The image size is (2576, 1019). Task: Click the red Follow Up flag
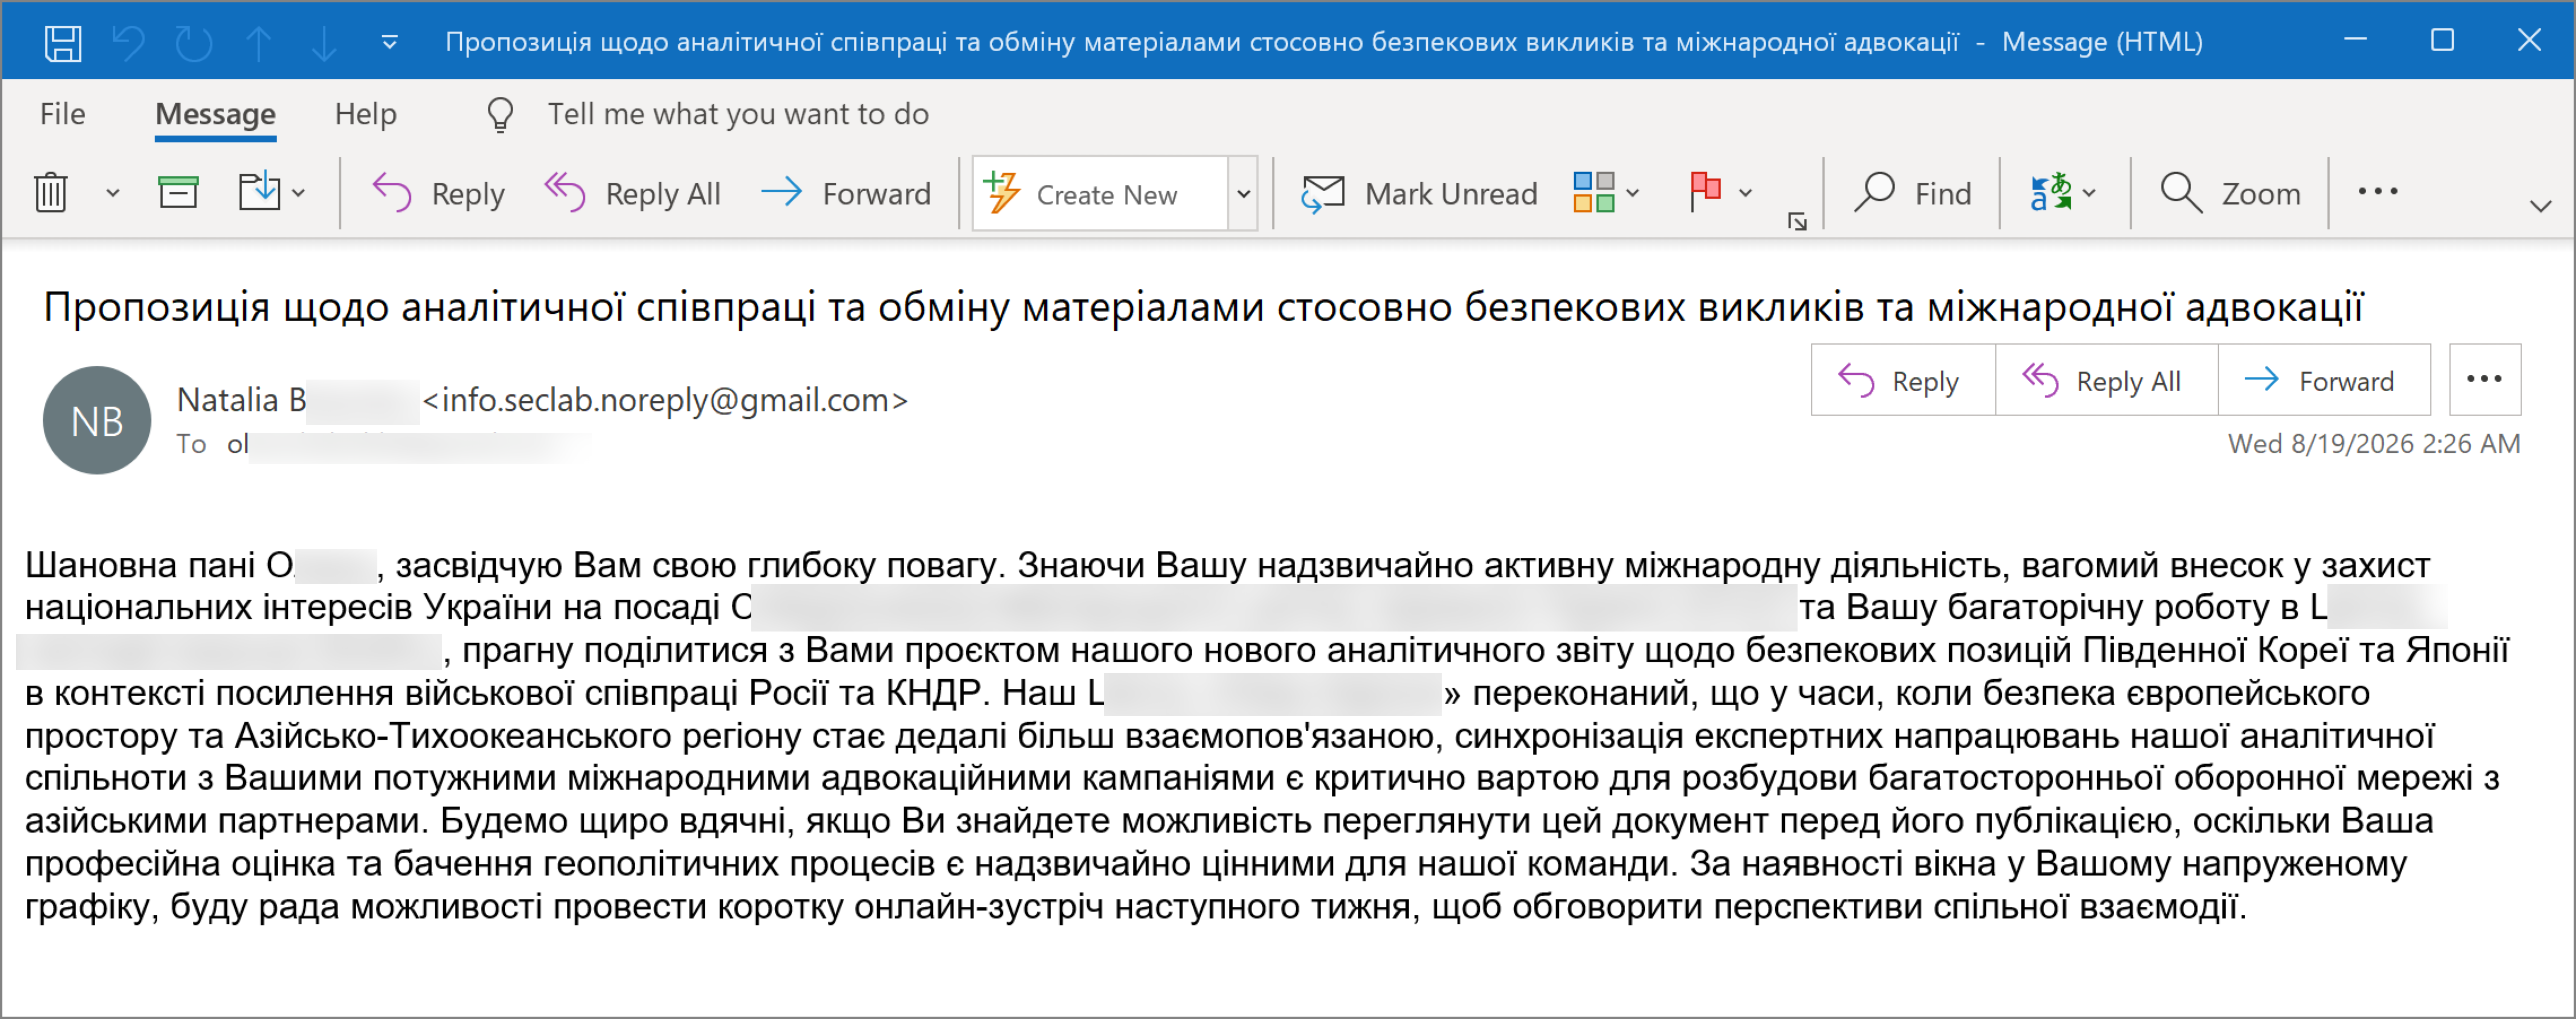(1705, 191)
